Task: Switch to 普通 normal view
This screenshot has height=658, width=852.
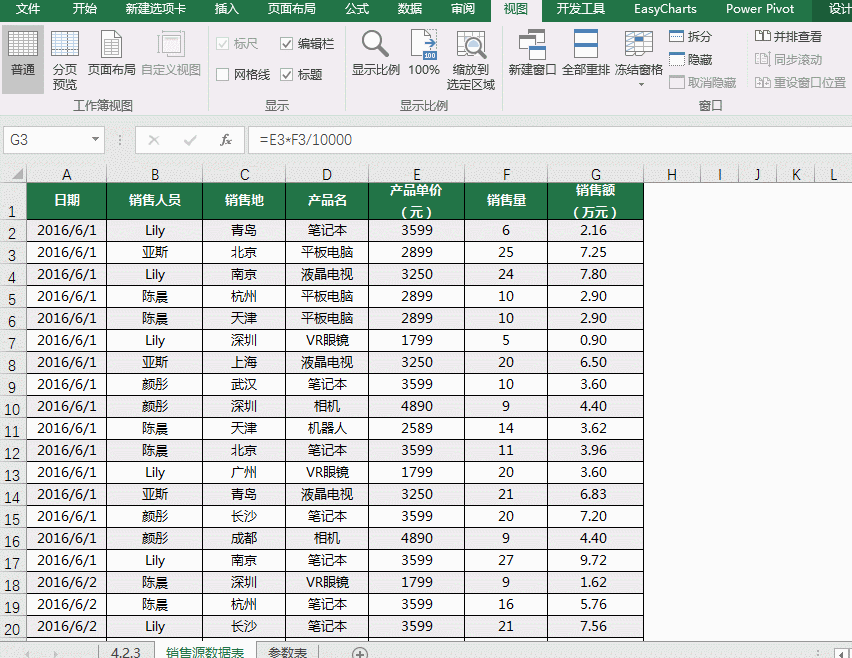Action: pyautogui.click(x=22, y=55)
